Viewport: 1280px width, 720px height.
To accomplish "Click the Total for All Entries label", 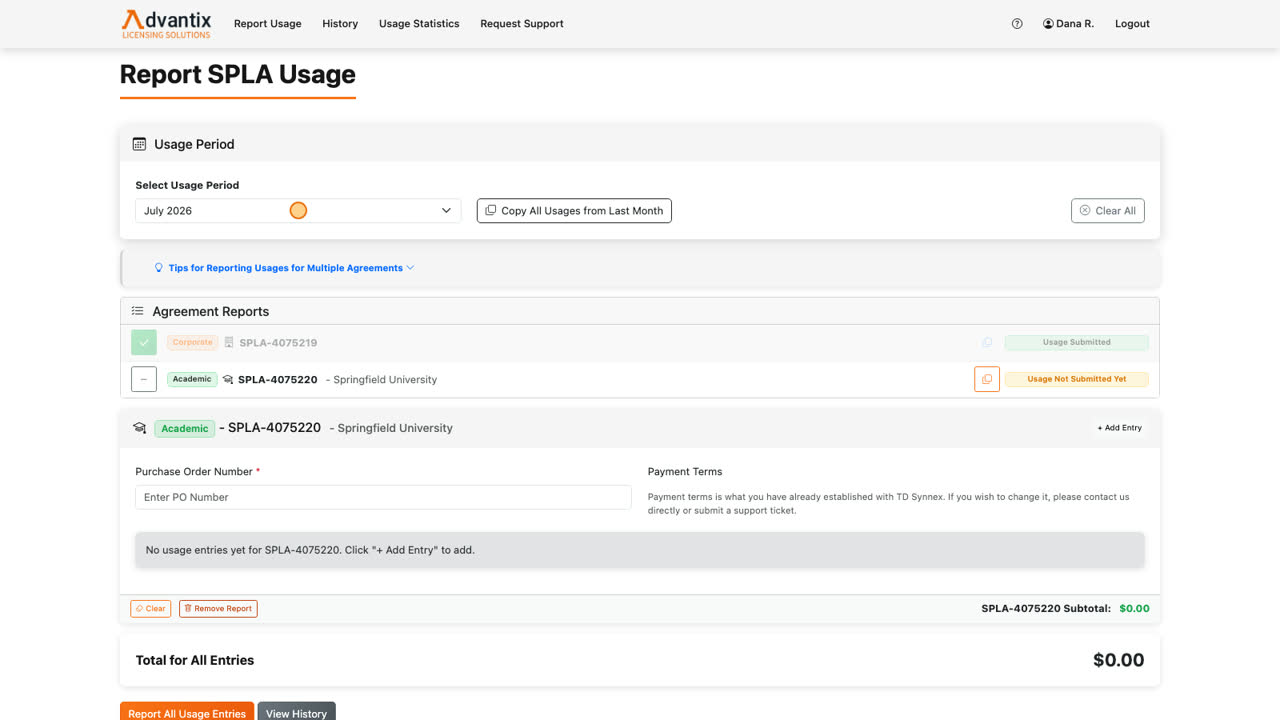I will click(x=195, y=660).
